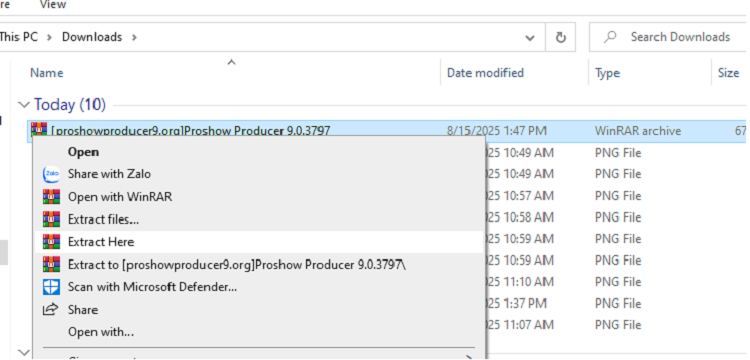Sort by Type column header
Screen dimensions: 750x360
pyautogui.click(x=607, y=73)
